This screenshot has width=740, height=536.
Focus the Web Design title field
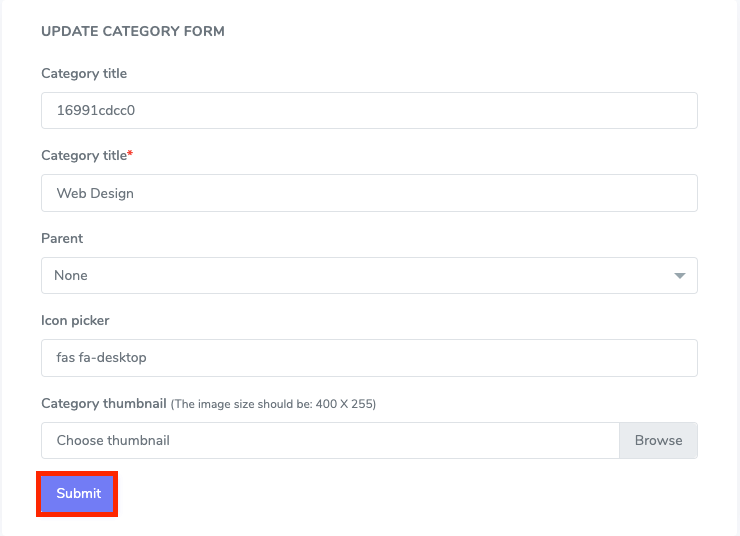[x=368, y=194]
